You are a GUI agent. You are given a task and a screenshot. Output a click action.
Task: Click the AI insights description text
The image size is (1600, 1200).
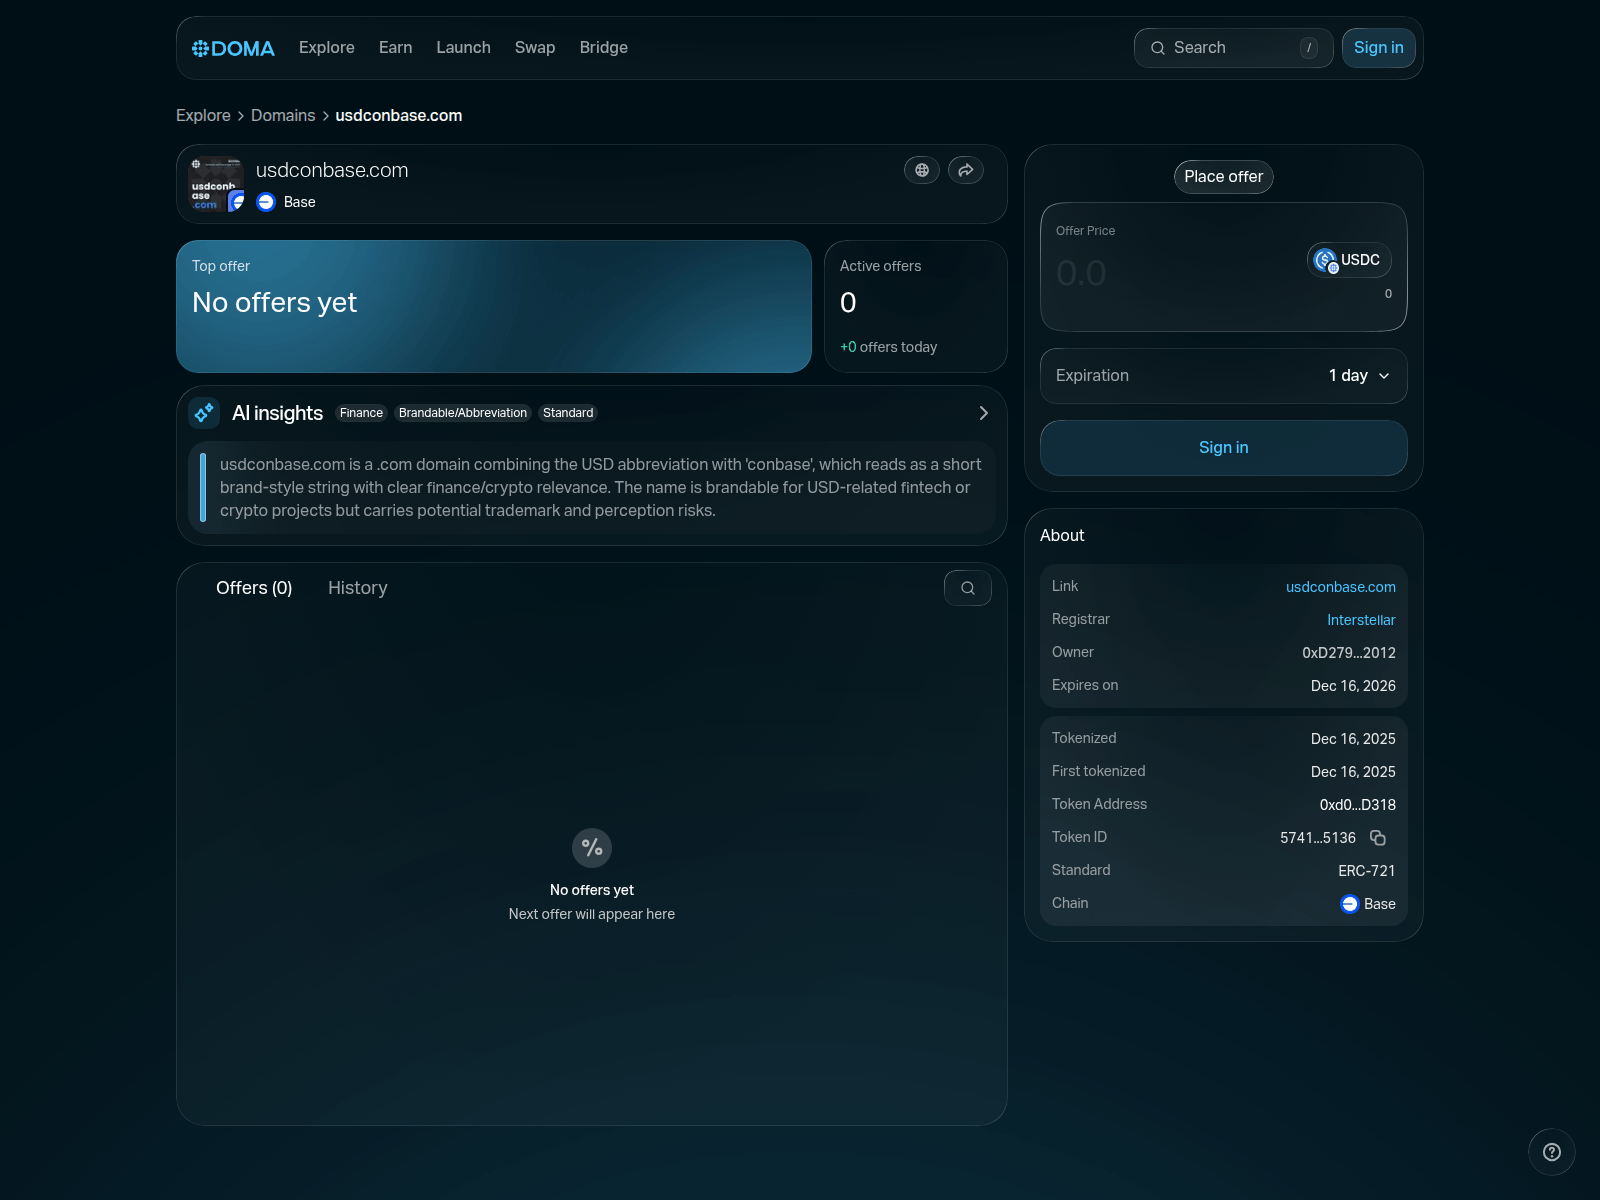600,488
